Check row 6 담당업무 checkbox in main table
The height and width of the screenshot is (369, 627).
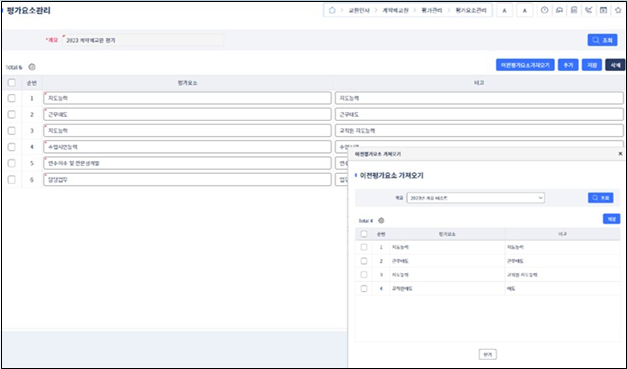[12, 180]
